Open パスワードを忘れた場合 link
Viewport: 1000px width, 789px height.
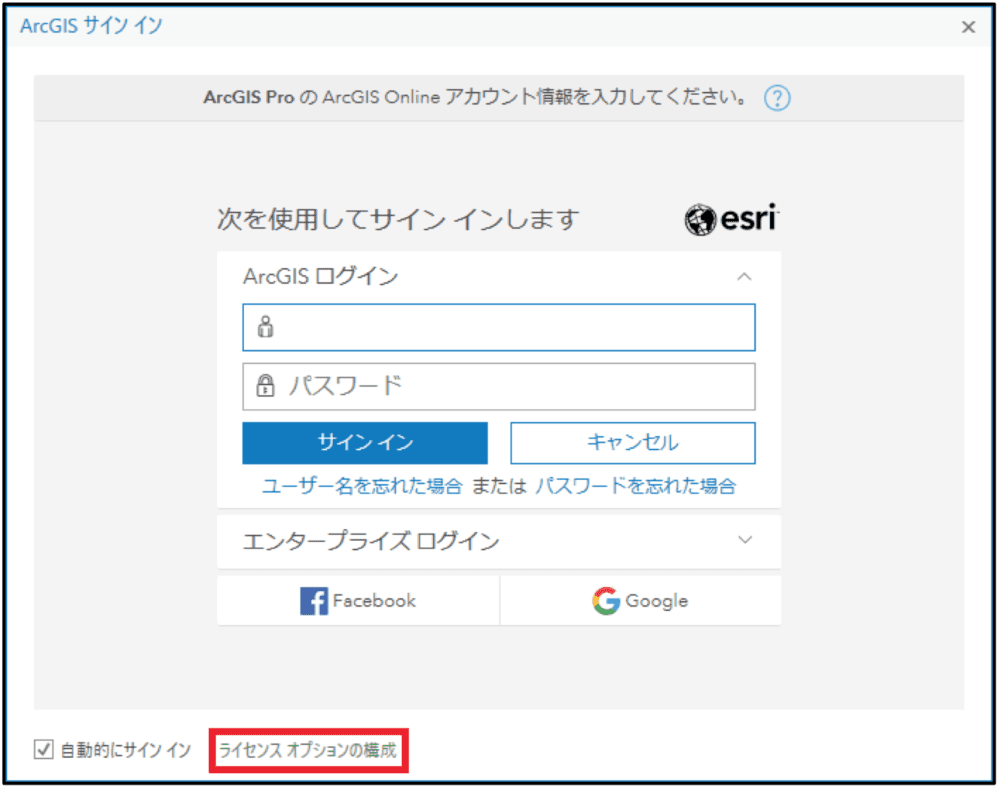[x=635, y=487]
